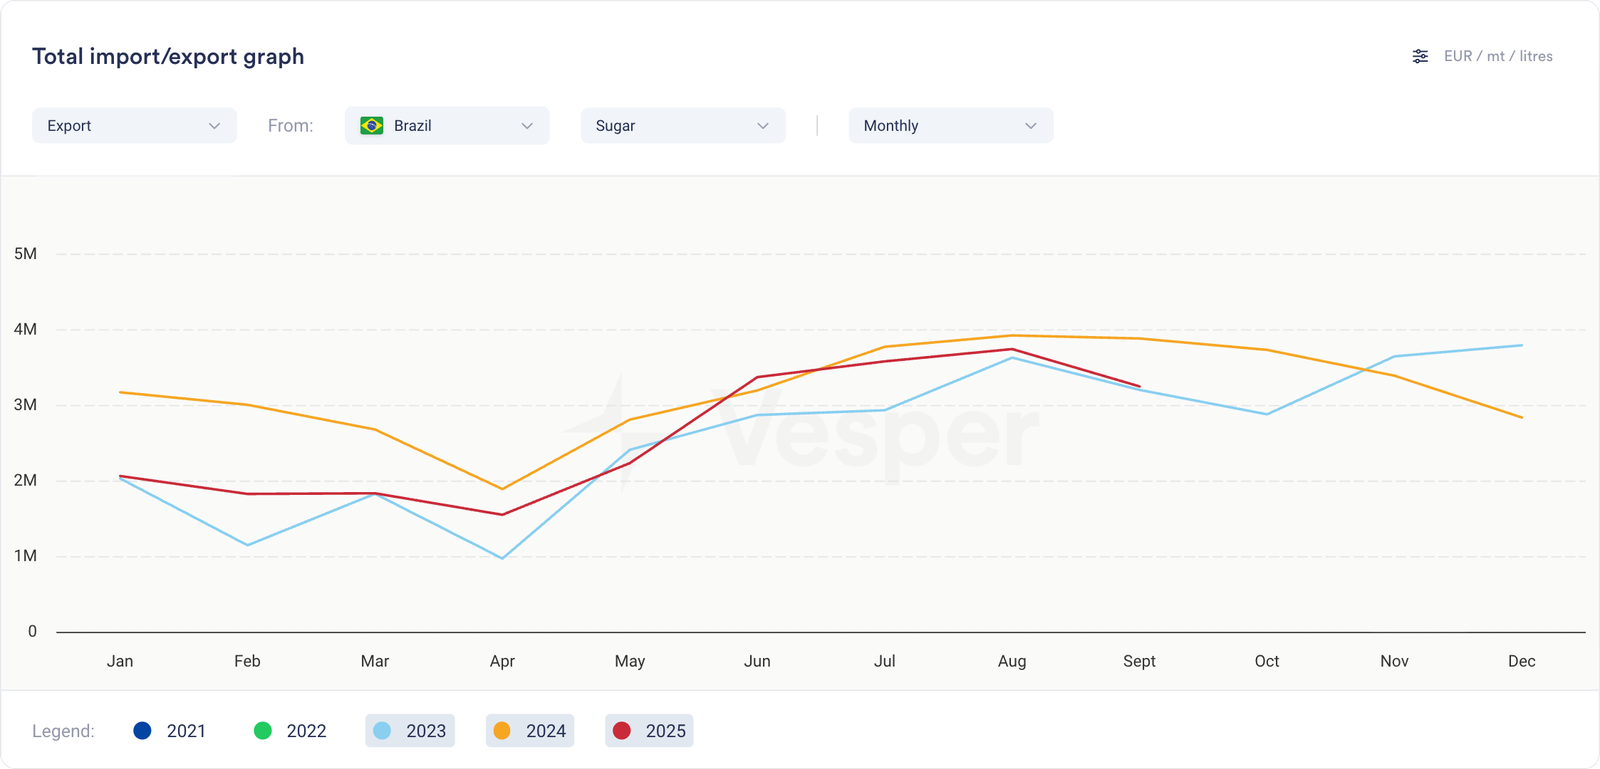The image size is (1600, 769).
Task: Click the Aug peak on 2024 line
Action: [x=1012, y=336]
